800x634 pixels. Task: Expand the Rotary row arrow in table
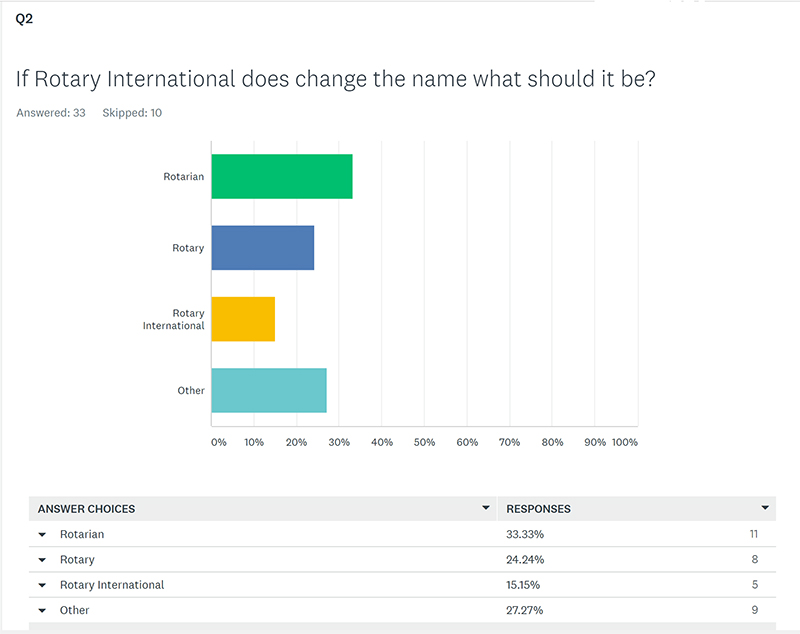coord(43,560)
